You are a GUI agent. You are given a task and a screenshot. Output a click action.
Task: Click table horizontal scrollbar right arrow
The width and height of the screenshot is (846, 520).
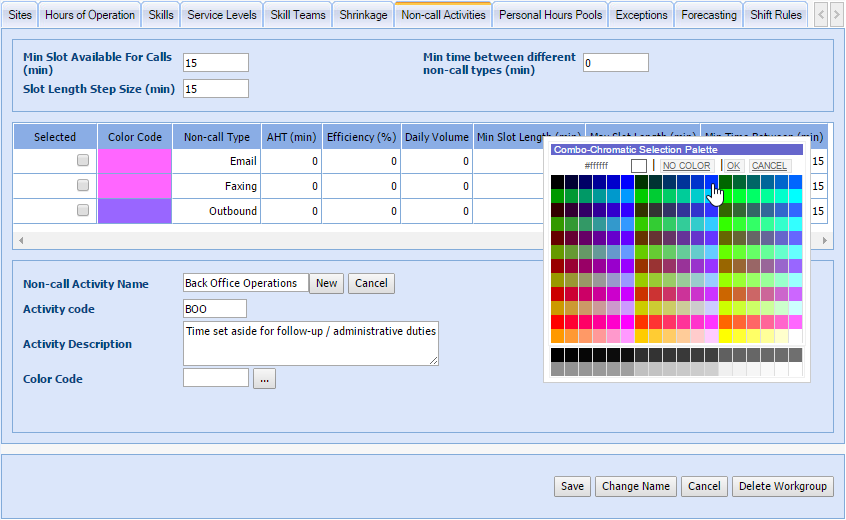(824, 241)
